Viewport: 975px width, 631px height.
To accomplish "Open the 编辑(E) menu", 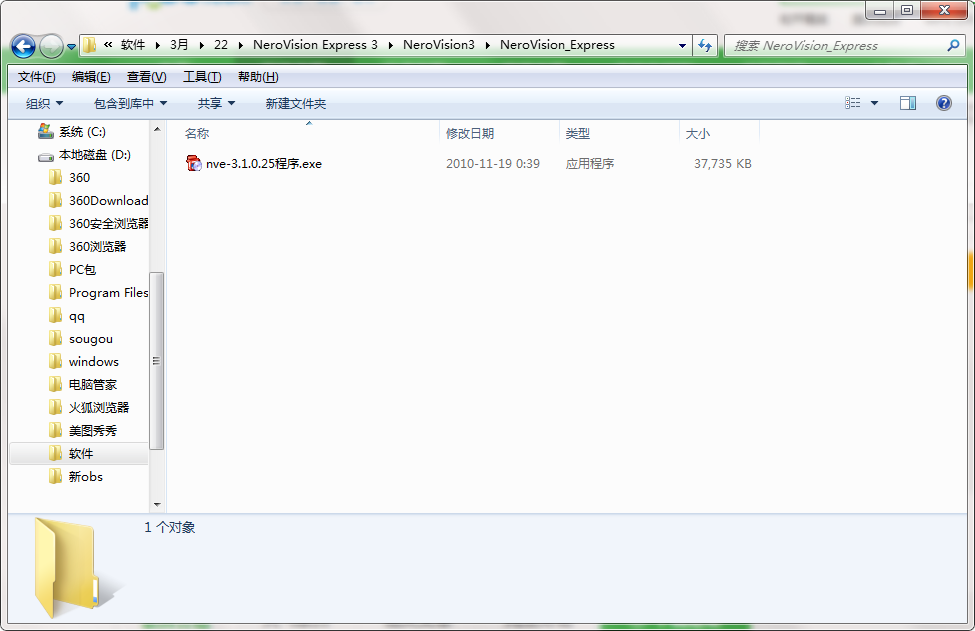I will coord(91,76).
